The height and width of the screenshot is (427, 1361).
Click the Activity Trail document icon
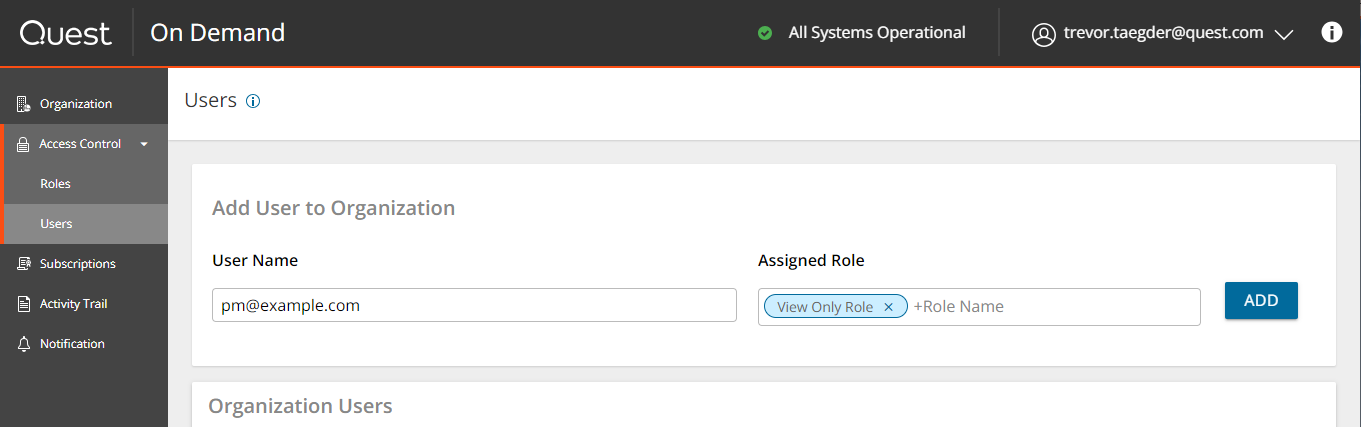tap(24, 304)
